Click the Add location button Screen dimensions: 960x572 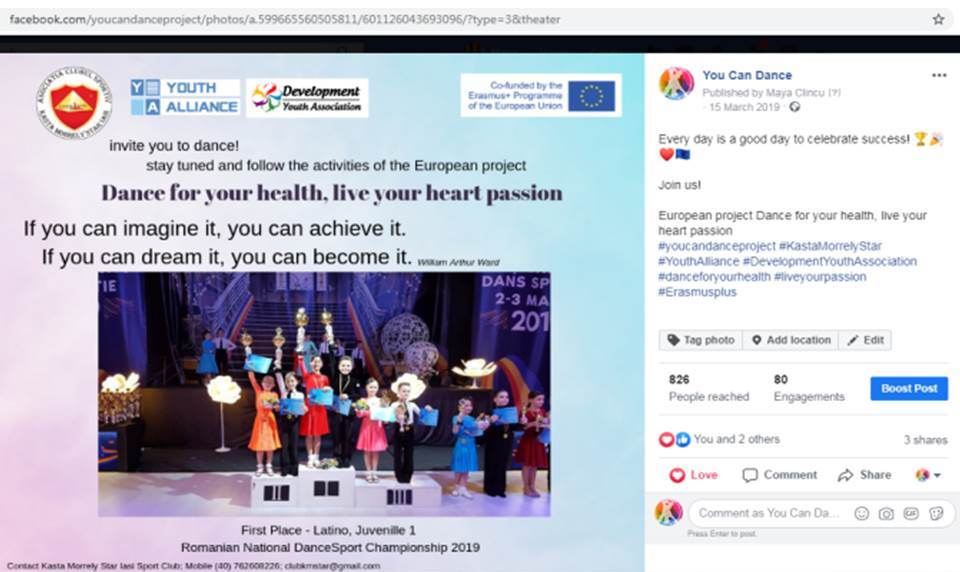[x=790, y=340]
